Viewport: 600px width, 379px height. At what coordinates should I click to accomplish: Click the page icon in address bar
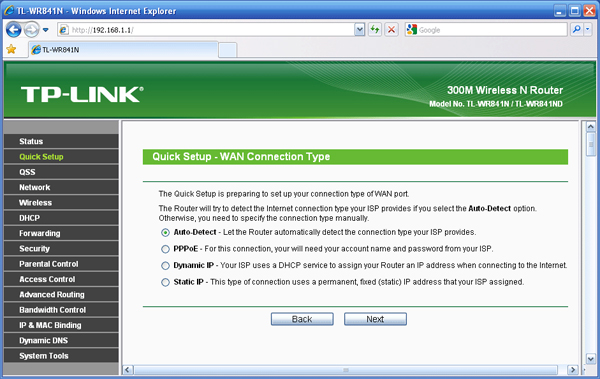(x=64, y=30)
